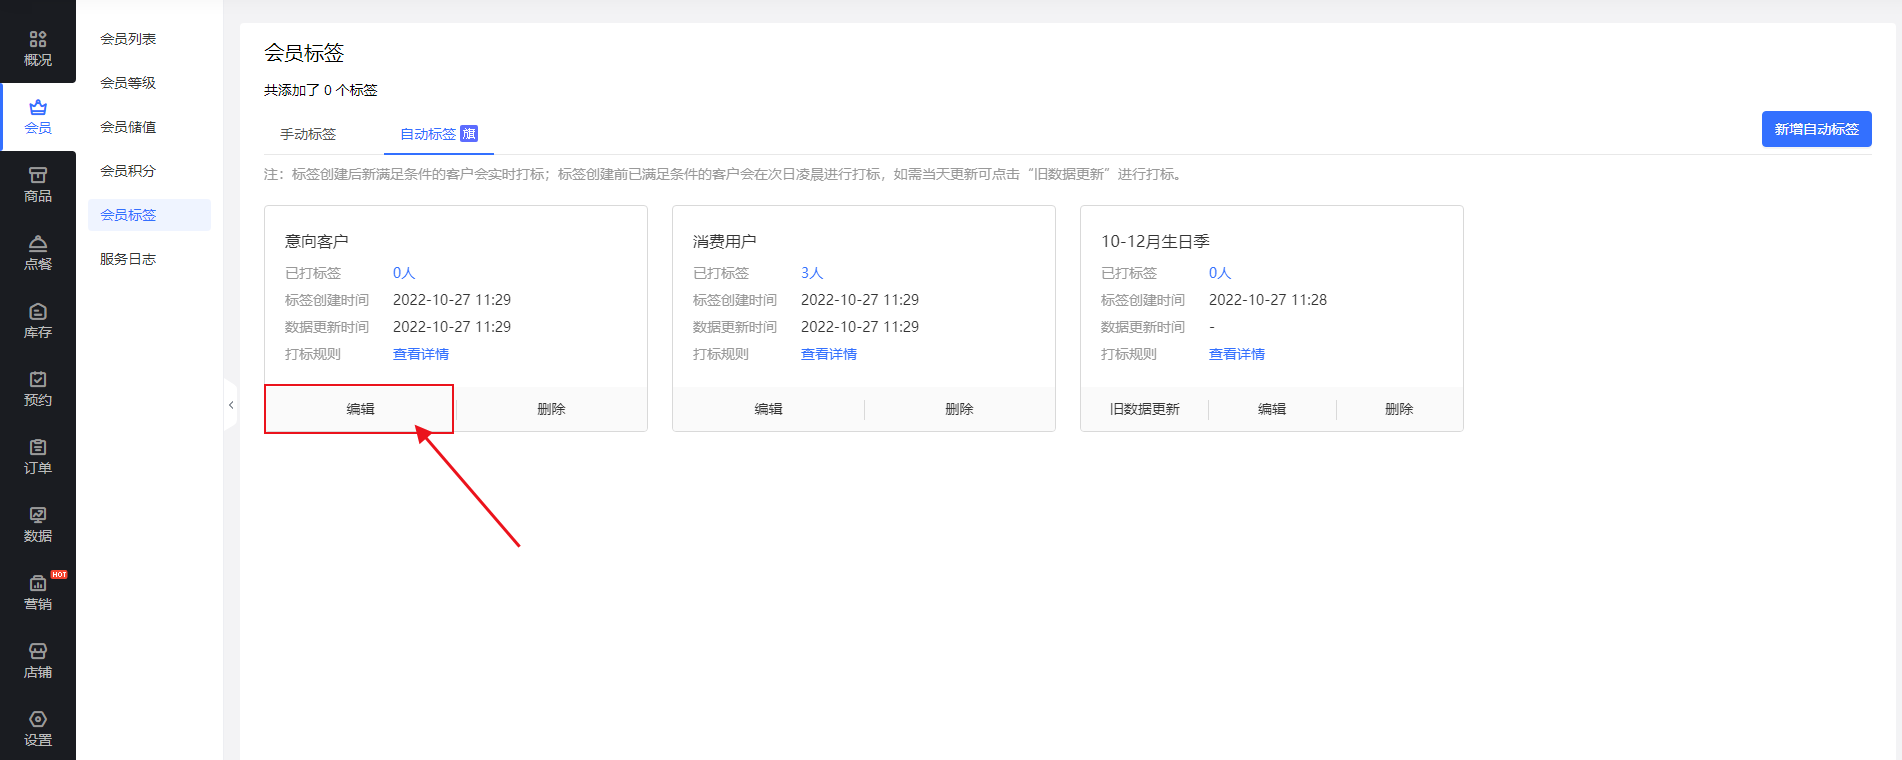Click the 订单 orders sidebar icon
The width and height of the screenshot is (1902, 760).
click(x=38, y=457)
